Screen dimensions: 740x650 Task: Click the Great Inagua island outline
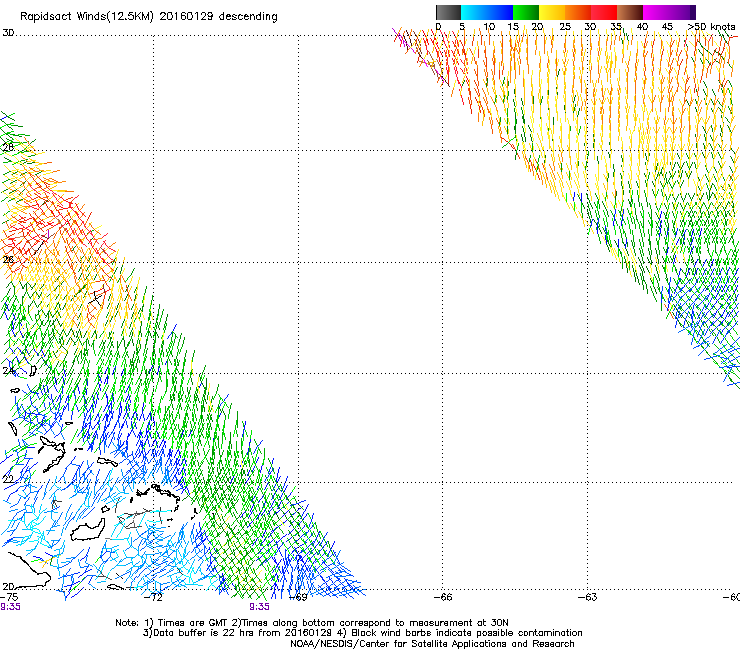tap(88, 530)
